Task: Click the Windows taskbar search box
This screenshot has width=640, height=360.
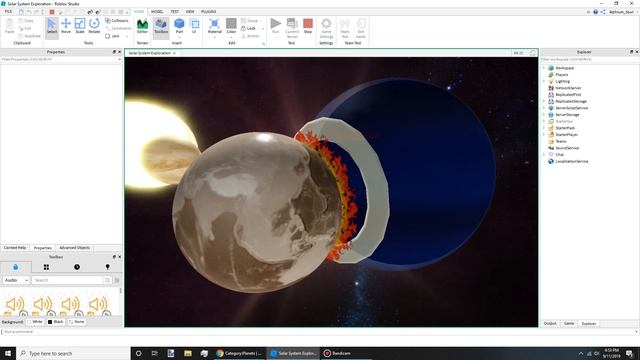Action: click(x=73, y=353)
